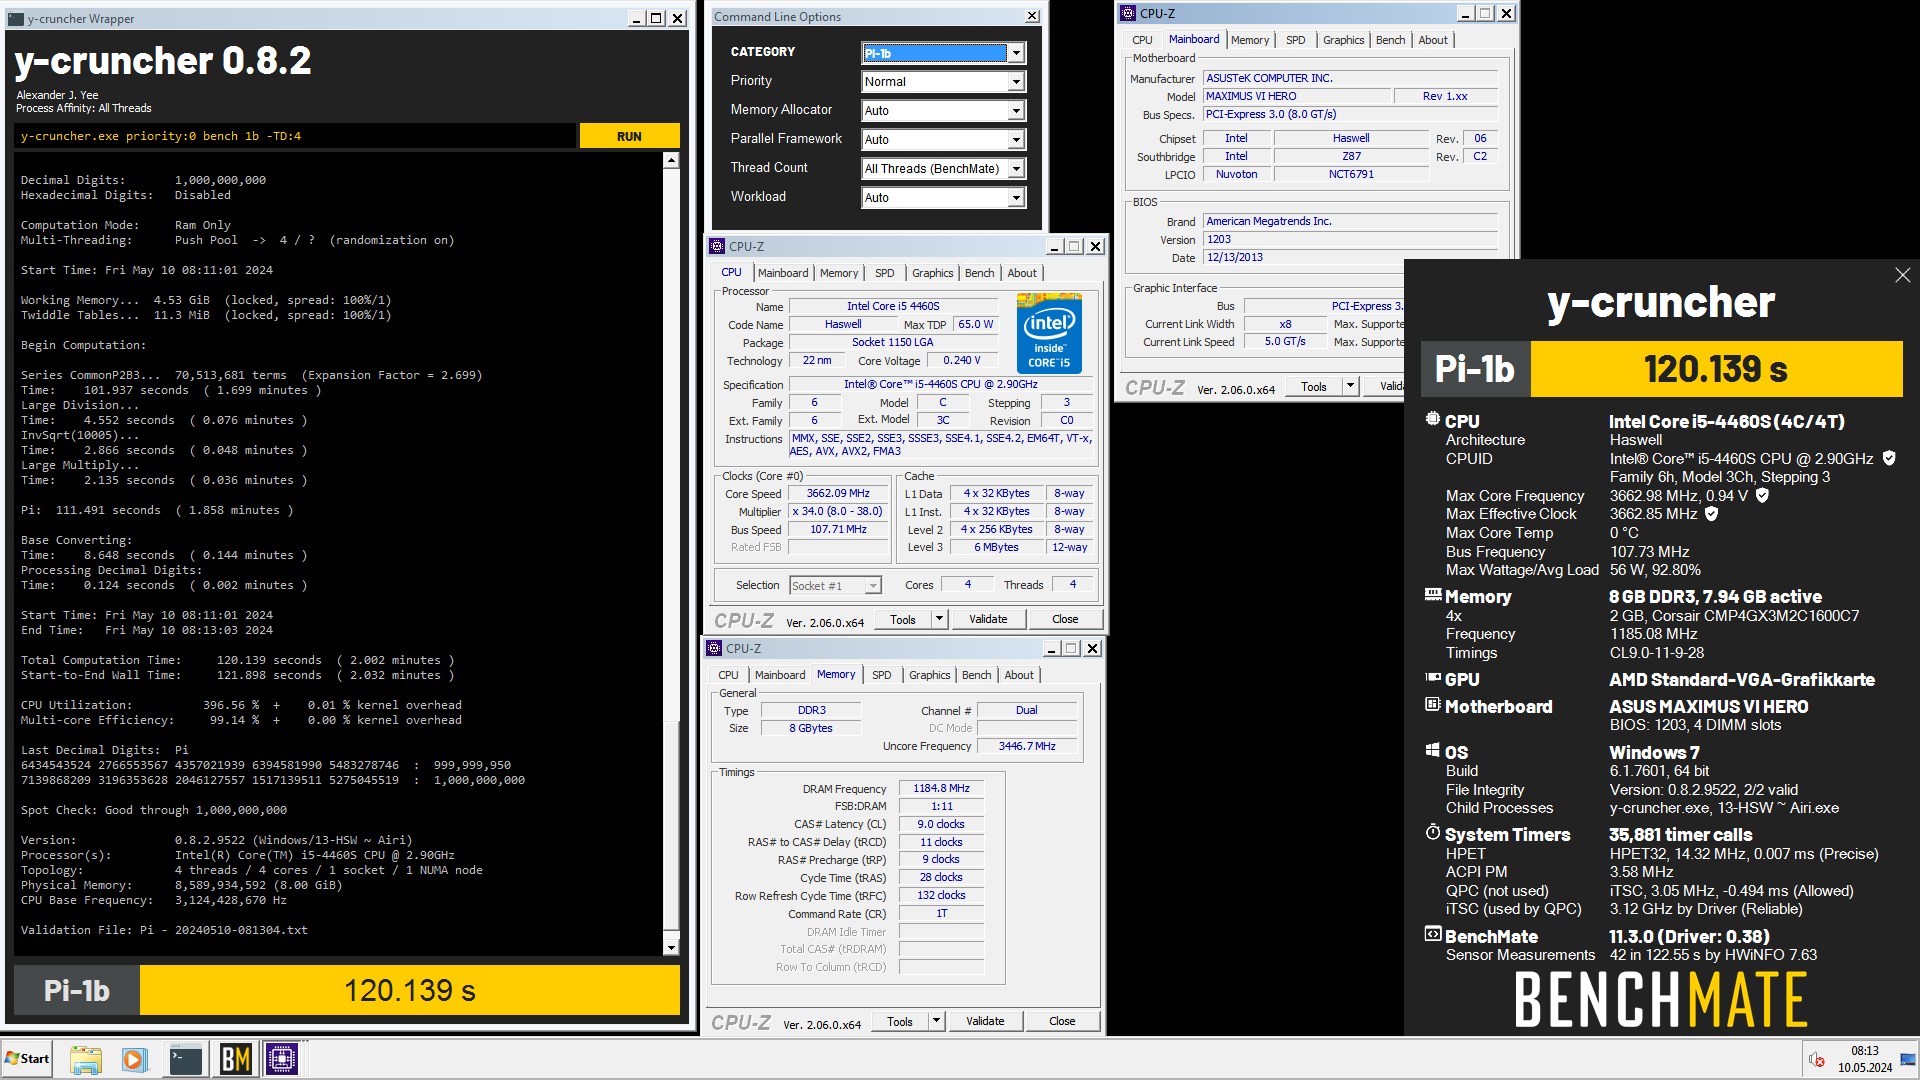Close the BenchMate y-cruncher result panel
This screenshot has width=1920, height=1080.
click(1902, 275)
